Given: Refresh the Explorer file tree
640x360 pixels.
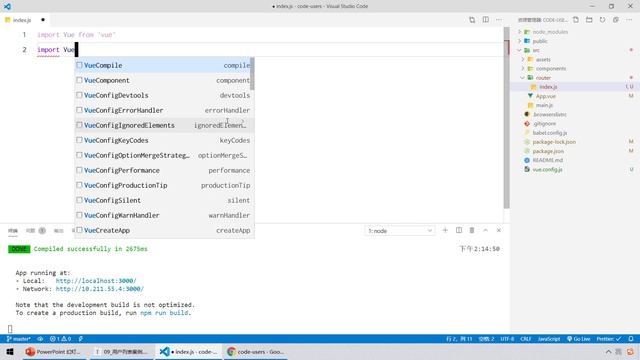Looking at the screenshot, I should (602, 20).
